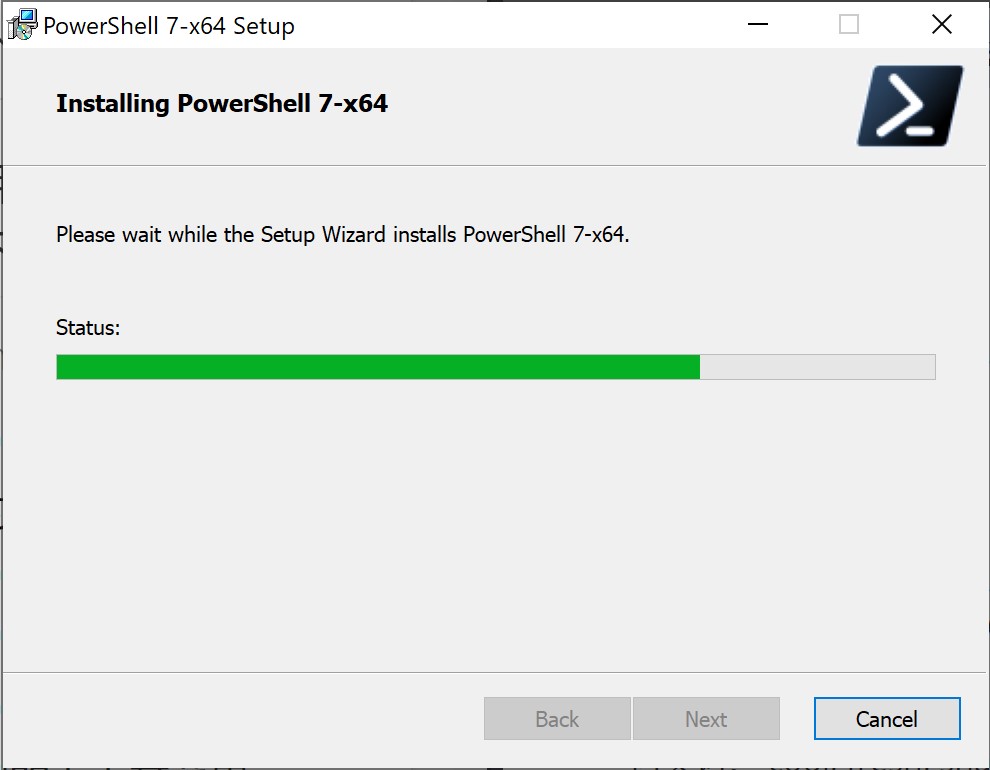This screenshot has width=990, height=770.
Task: Close the setup window with the X
Action: coord(941,25)
